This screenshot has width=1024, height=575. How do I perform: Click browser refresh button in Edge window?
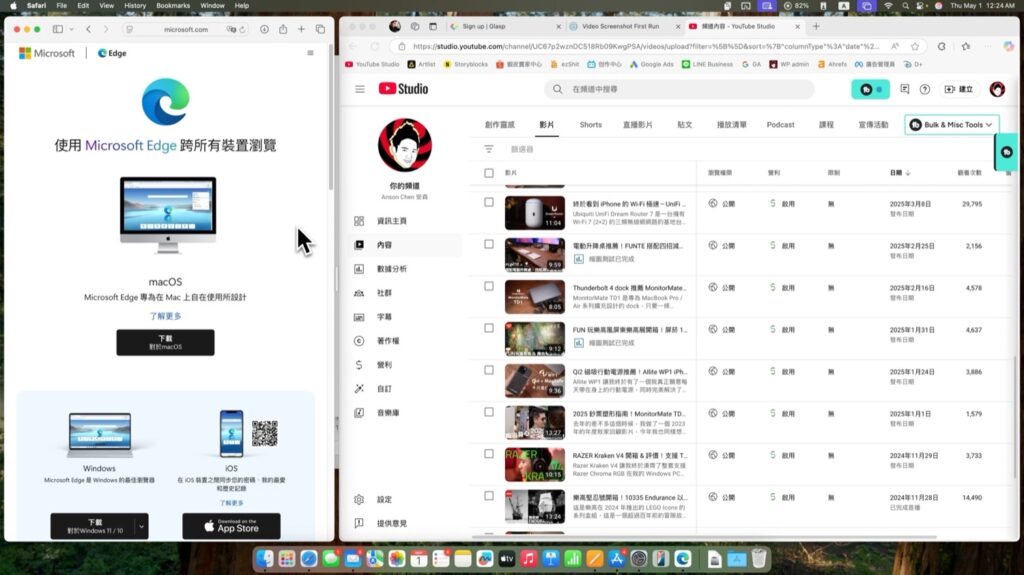[375, 46]
